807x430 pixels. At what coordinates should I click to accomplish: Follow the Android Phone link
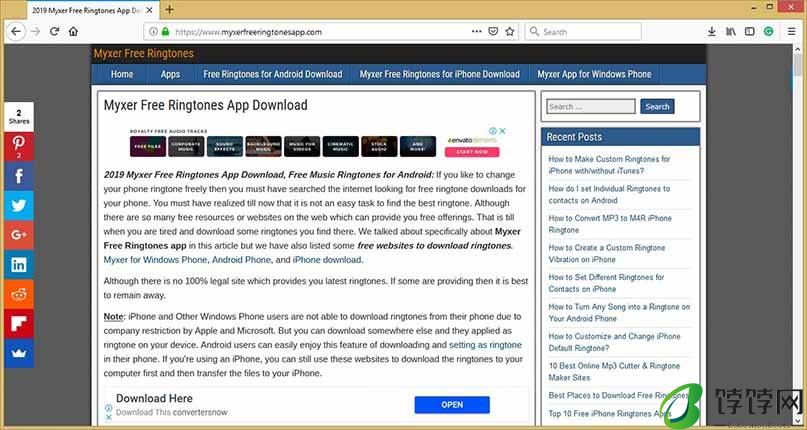tap(241, 260)
